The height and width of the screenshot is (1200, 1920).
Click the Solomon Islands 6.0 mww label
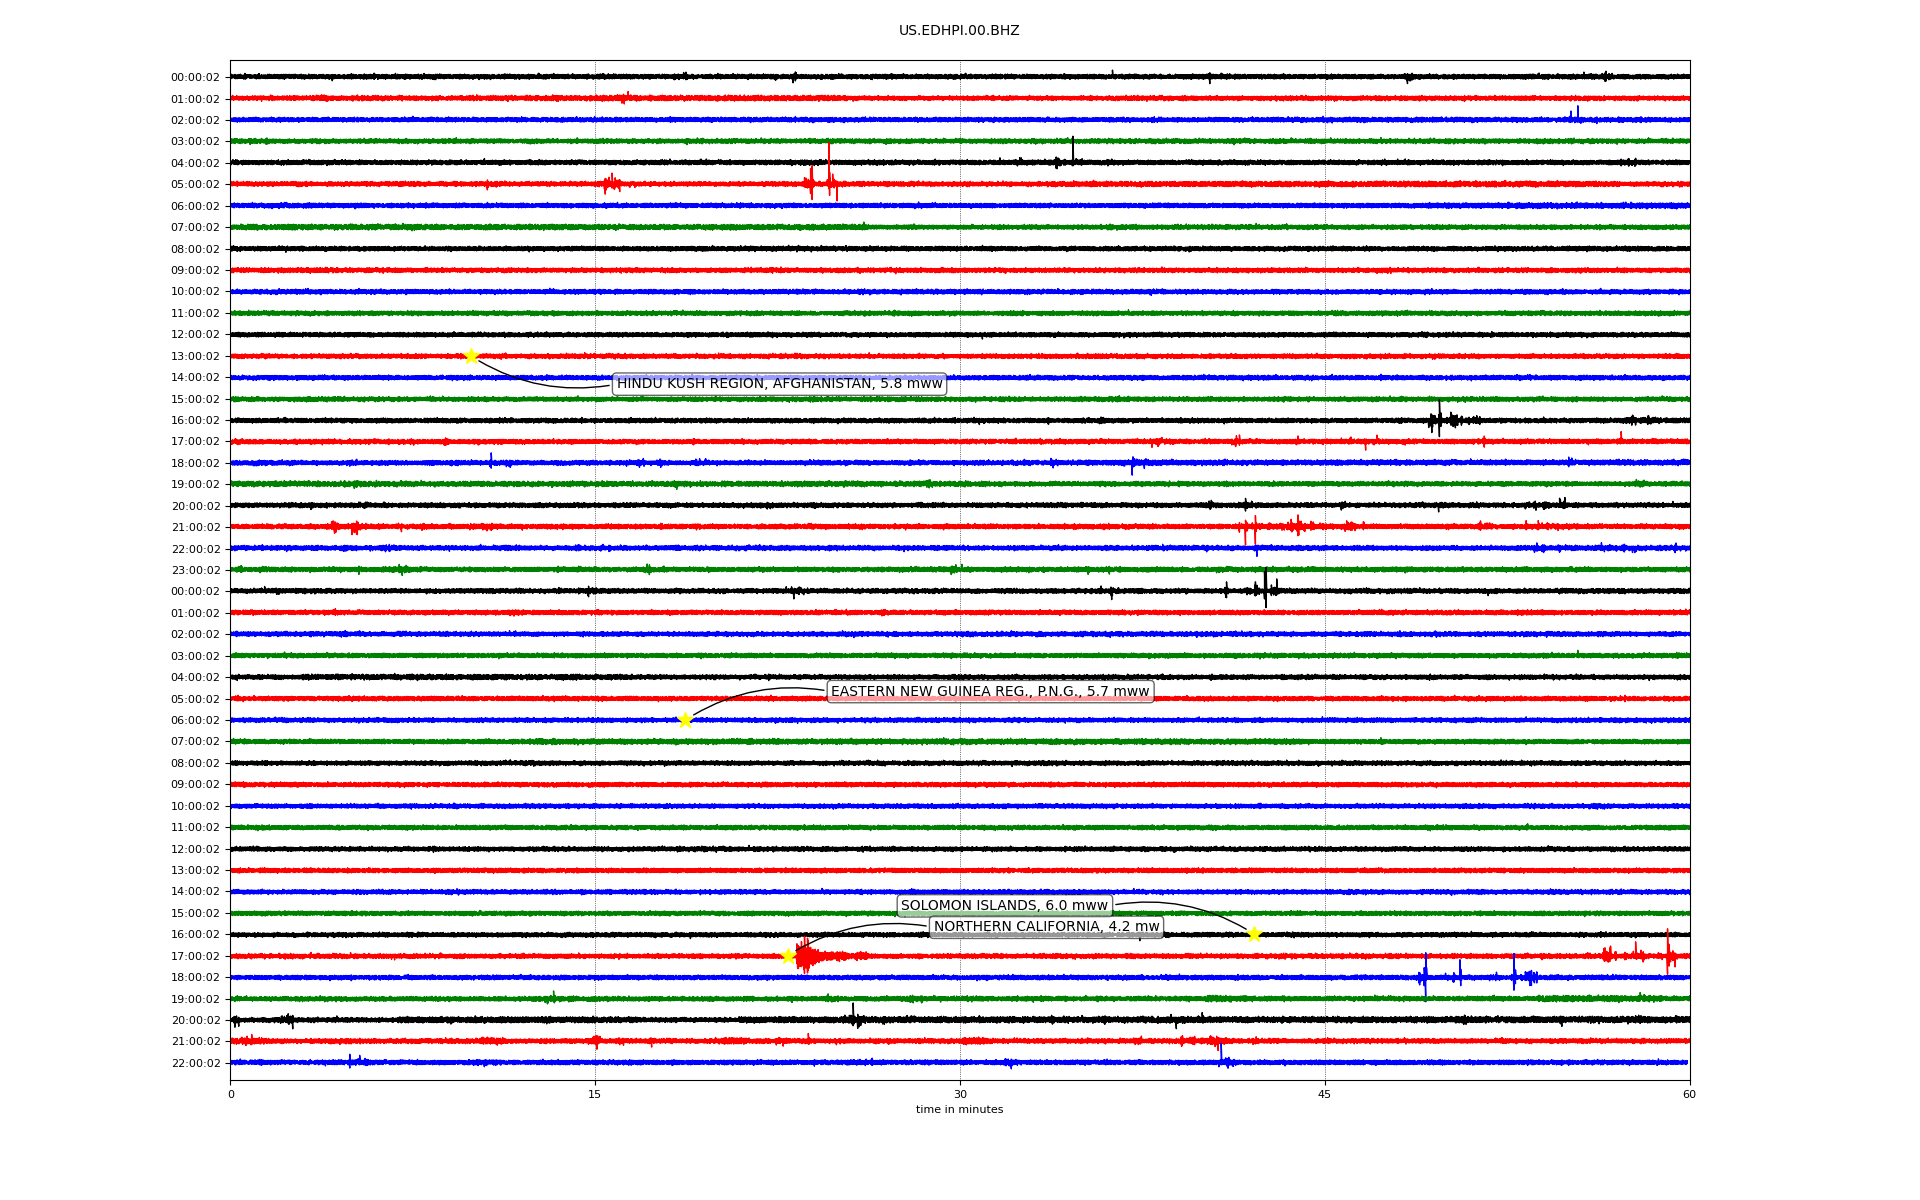(x=1004, y=906)
